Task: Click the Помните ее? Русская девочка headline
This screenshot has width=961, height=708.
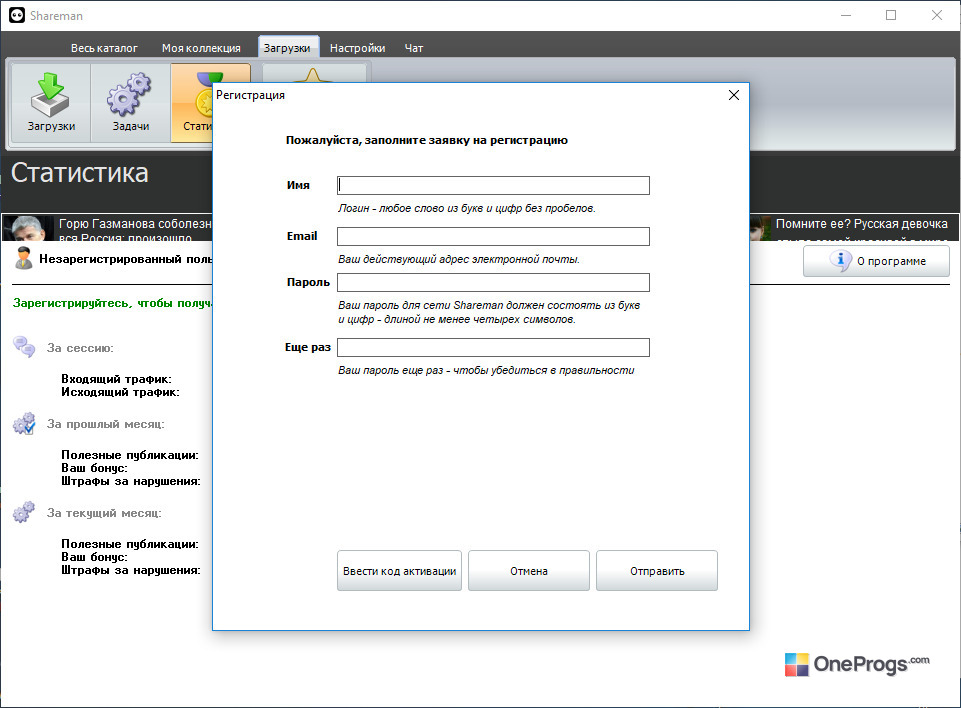Action: pos(861,224)
